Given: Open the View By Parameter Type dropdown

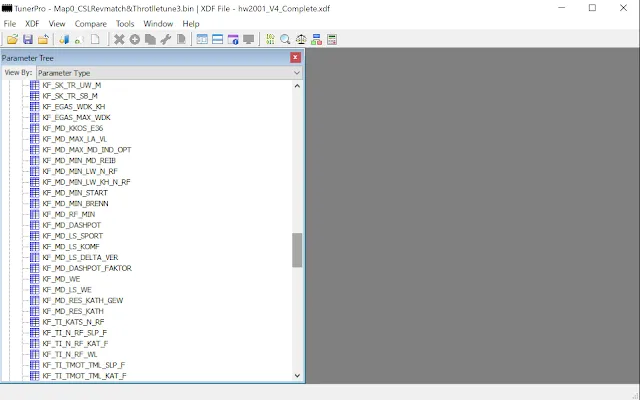Looking at the screenshot, I should tap(169, 73).
